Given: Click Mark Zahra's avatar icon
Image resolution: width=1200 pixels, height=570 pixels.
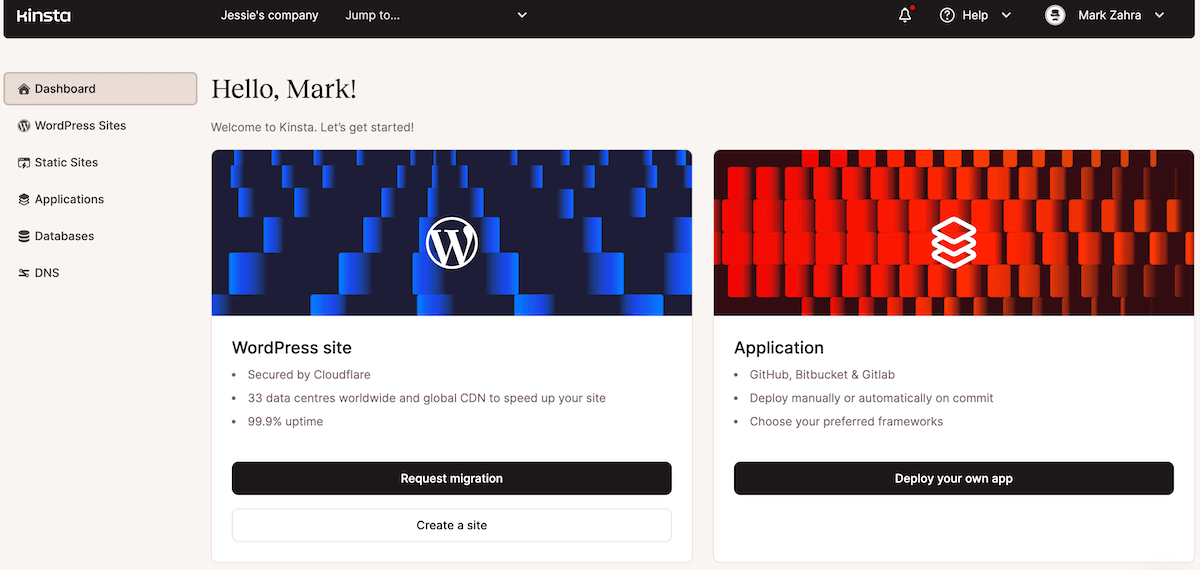Looking at the screenshot, I should [x=1055, y=15].
